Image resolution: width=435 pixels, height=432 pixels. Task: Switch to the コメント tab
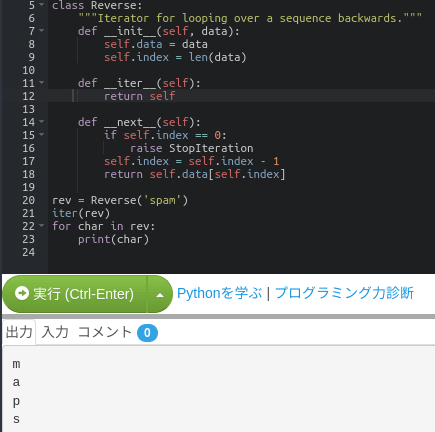[105, 332]
